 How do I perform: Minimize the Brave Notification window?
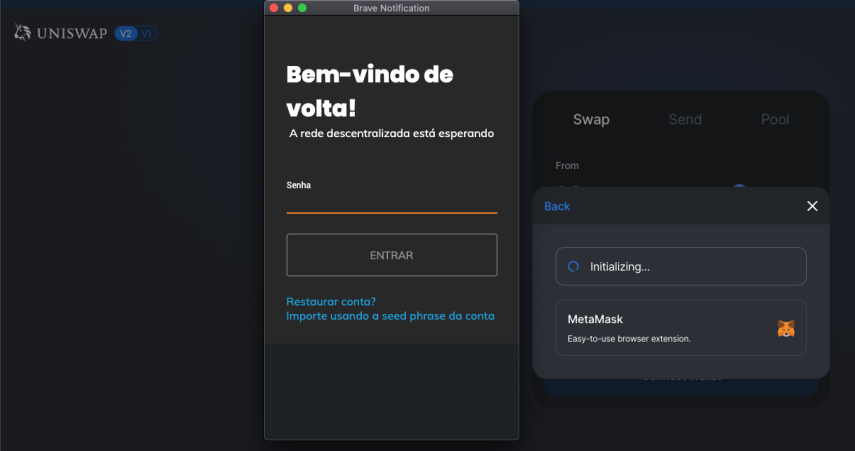pos(288,8)
